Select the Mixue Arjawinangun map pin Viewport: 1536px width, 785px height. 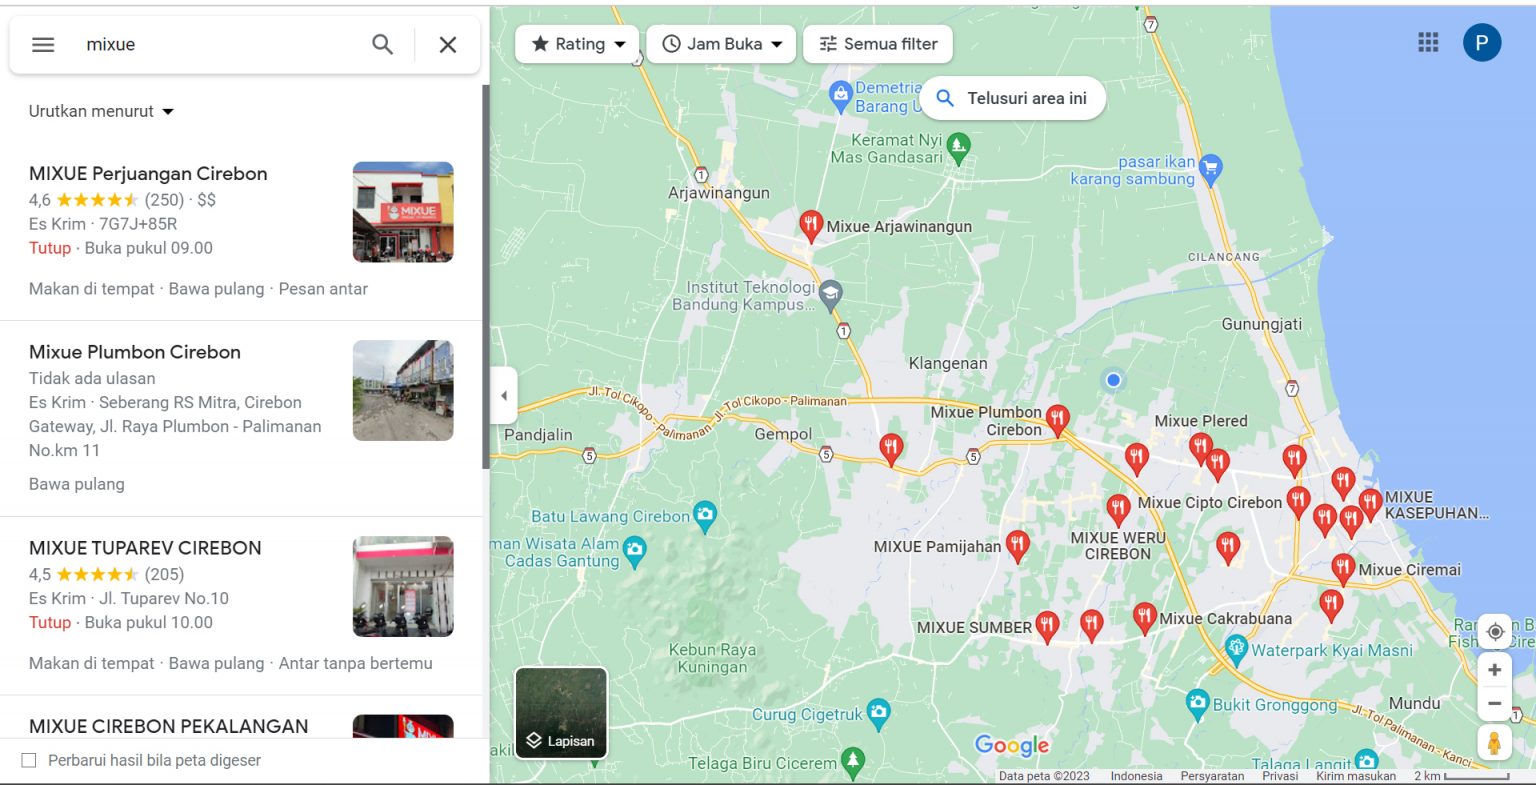(x=810, y=222)
